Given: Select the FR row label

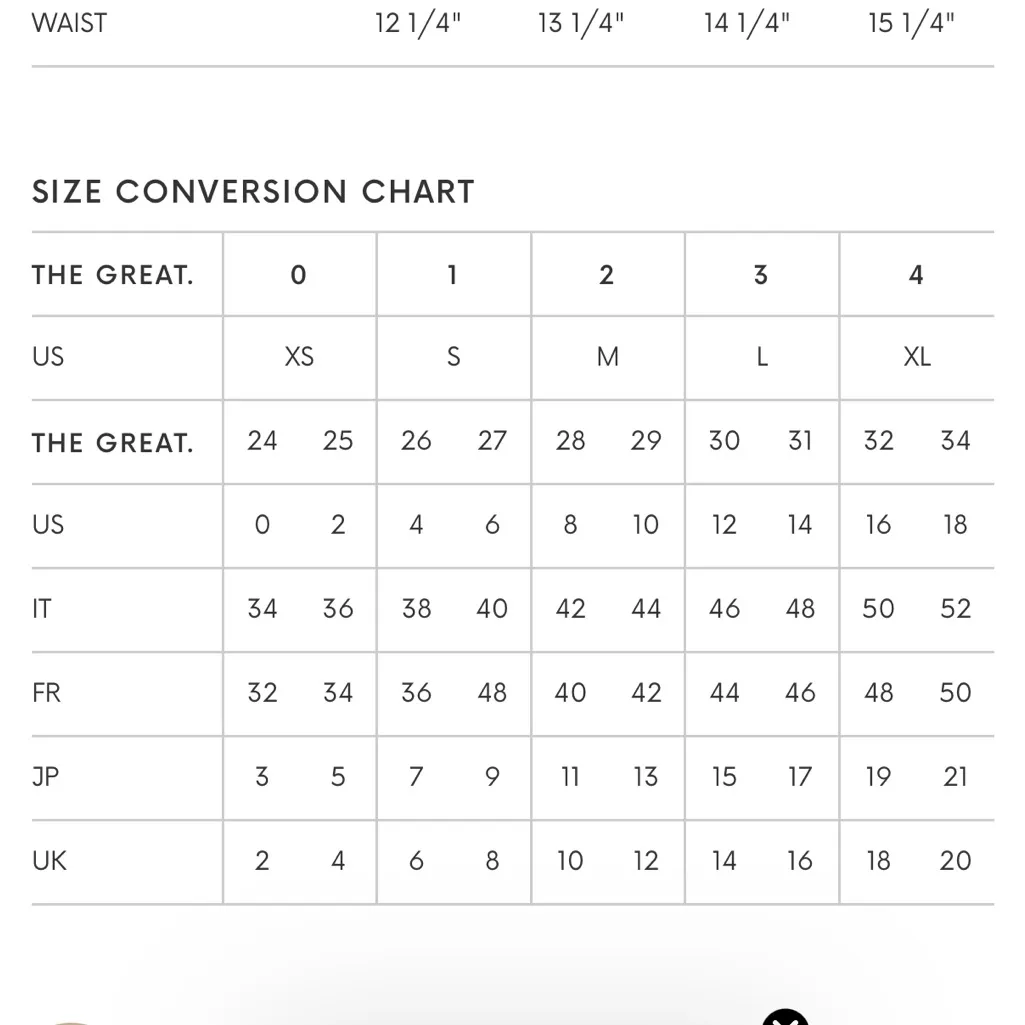Looking at the screenshot, I should [x=46, y=693].
